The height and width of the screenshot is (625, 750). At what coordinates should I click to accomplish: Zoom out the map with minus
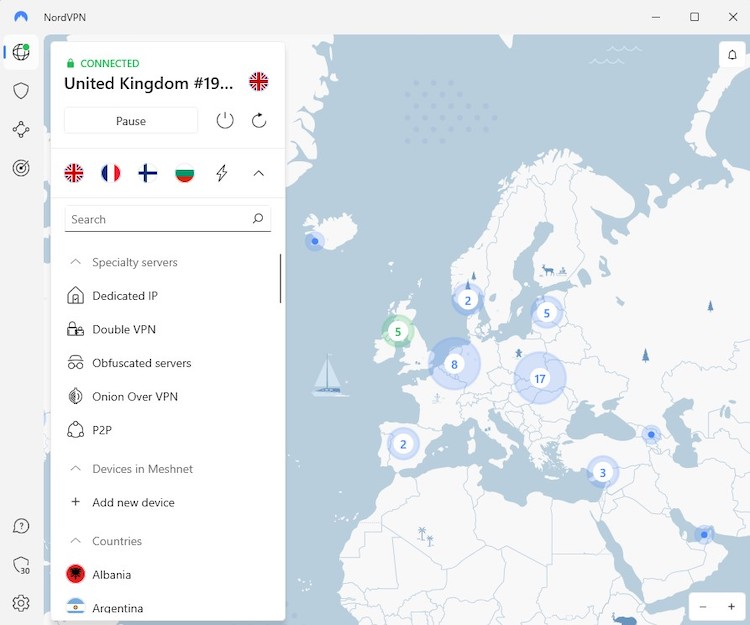click(x=703, y=606)
